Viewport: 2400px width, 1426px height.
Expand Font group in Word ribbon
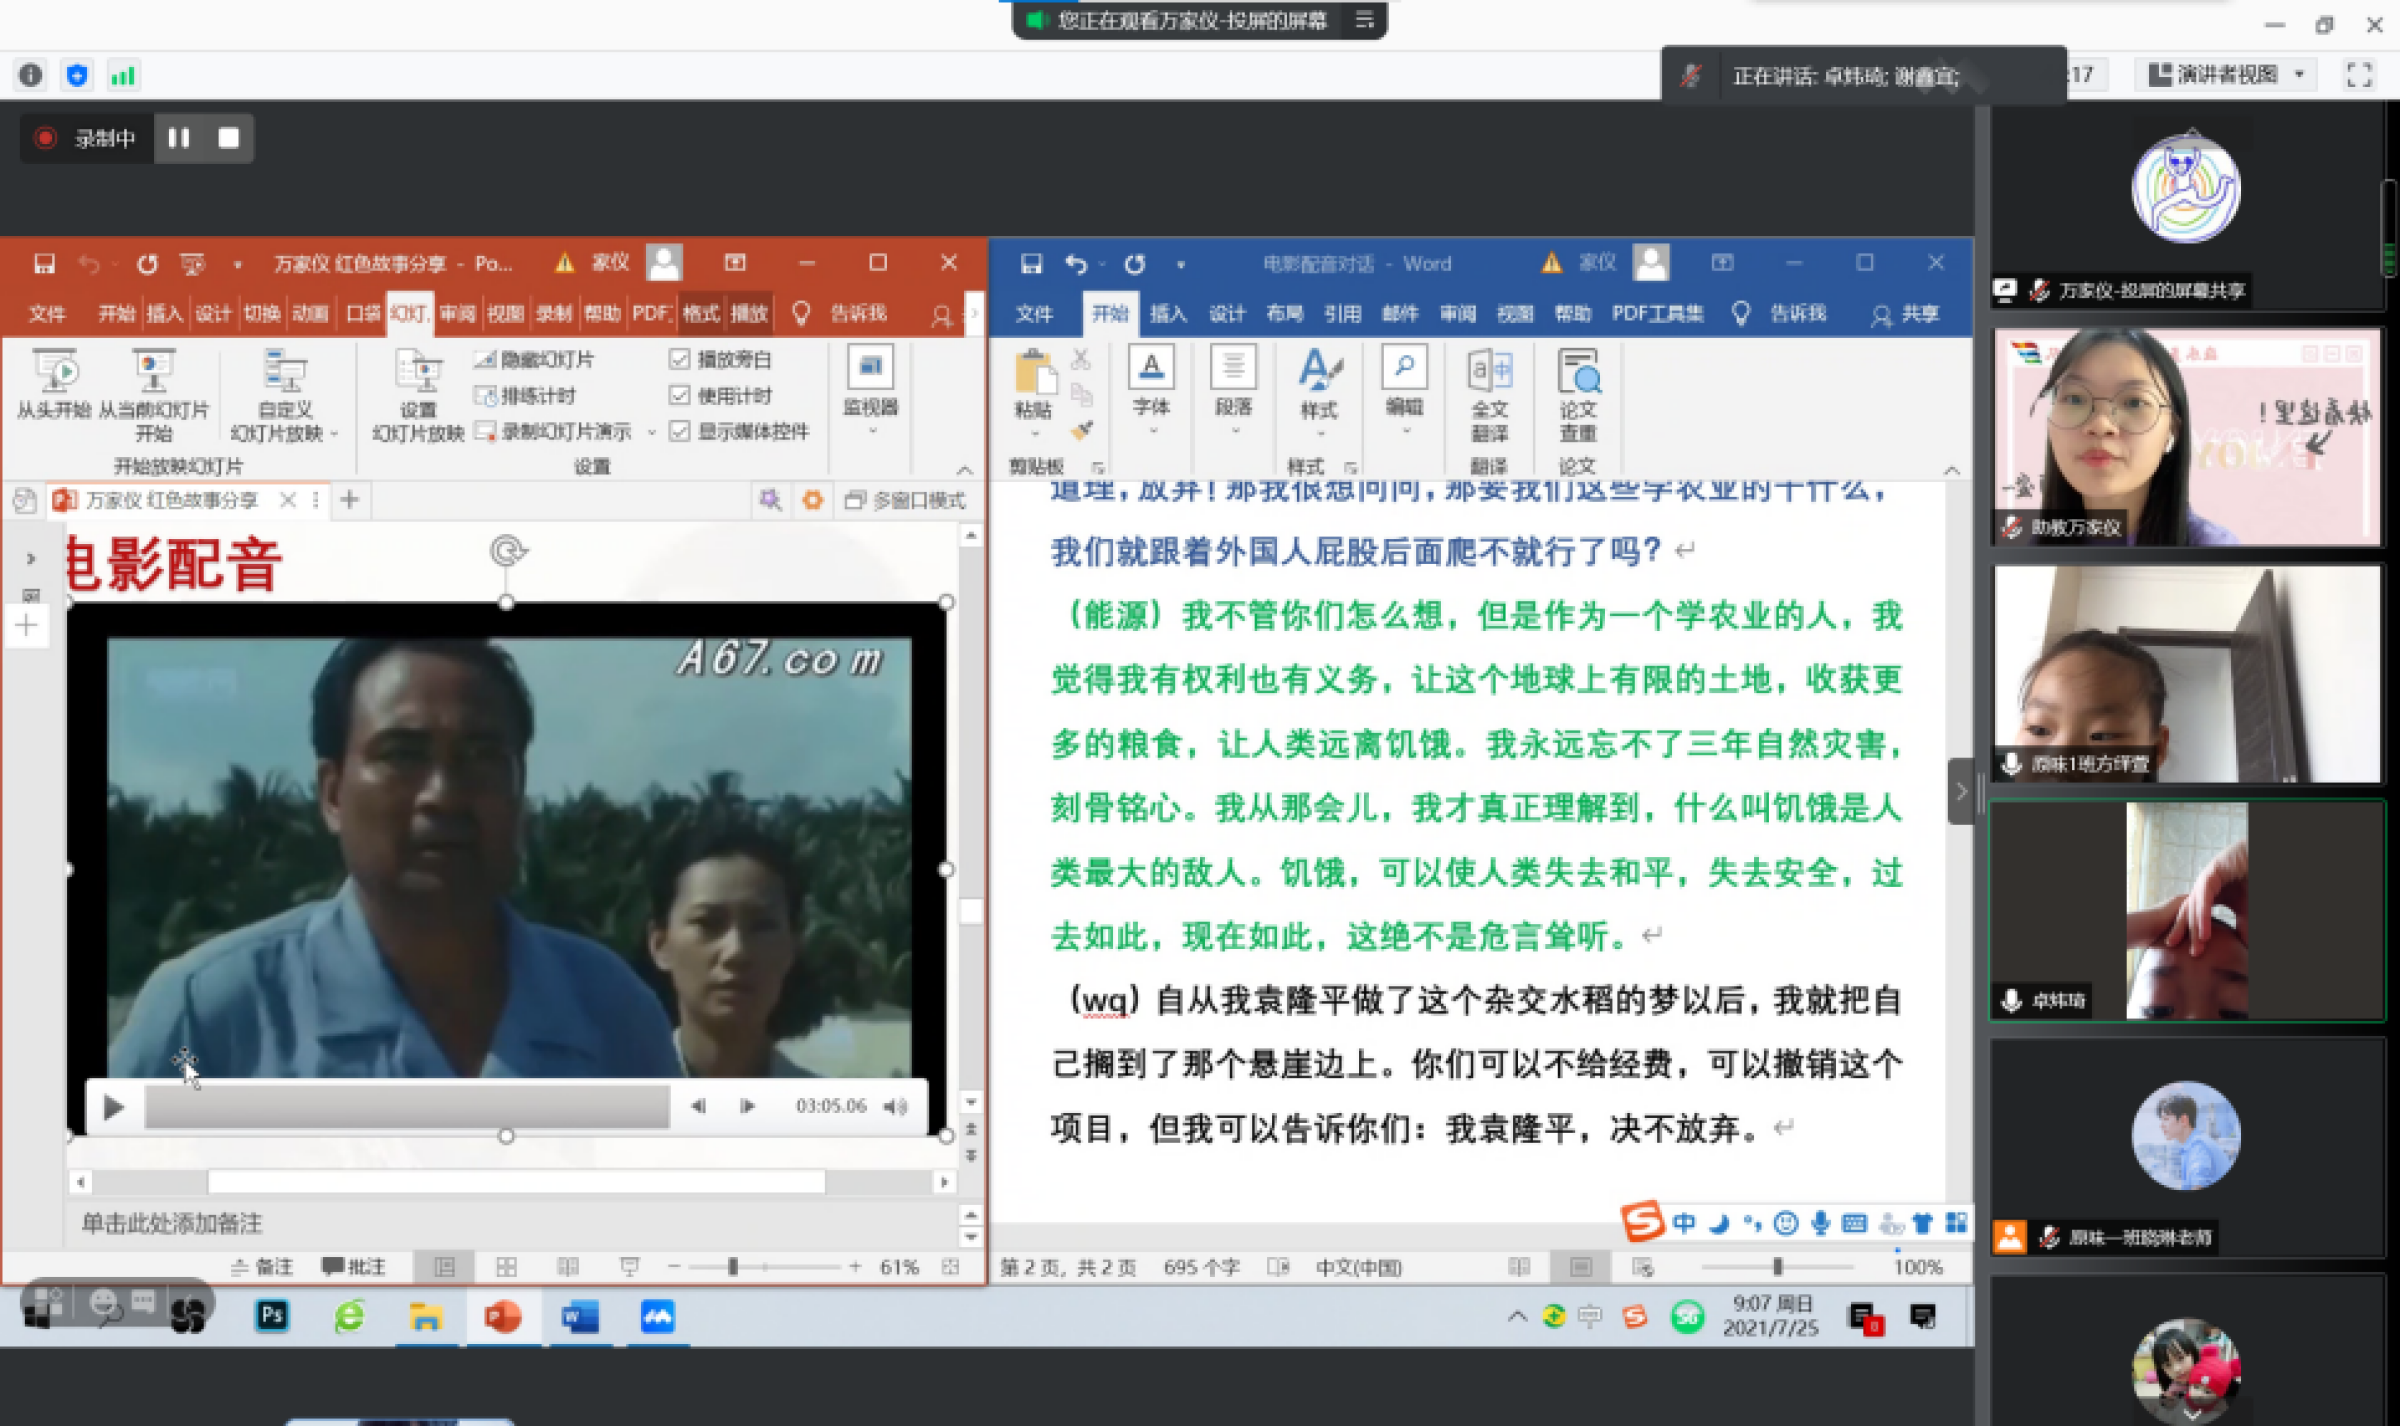tap(1151, 390)
